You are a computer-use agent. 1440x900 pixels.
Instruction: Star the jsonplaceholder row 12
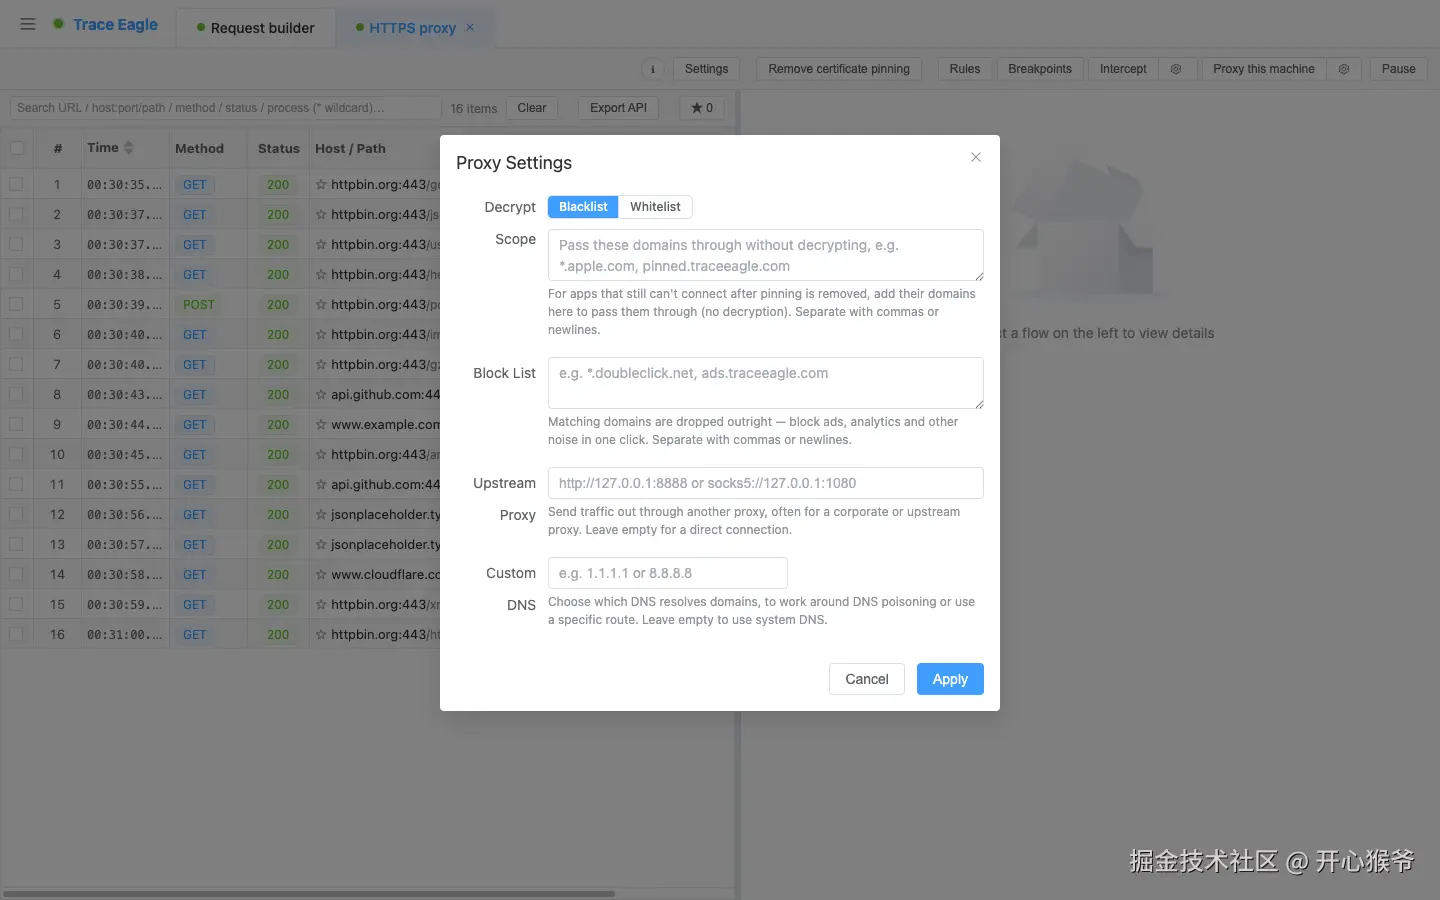point(321,515)
